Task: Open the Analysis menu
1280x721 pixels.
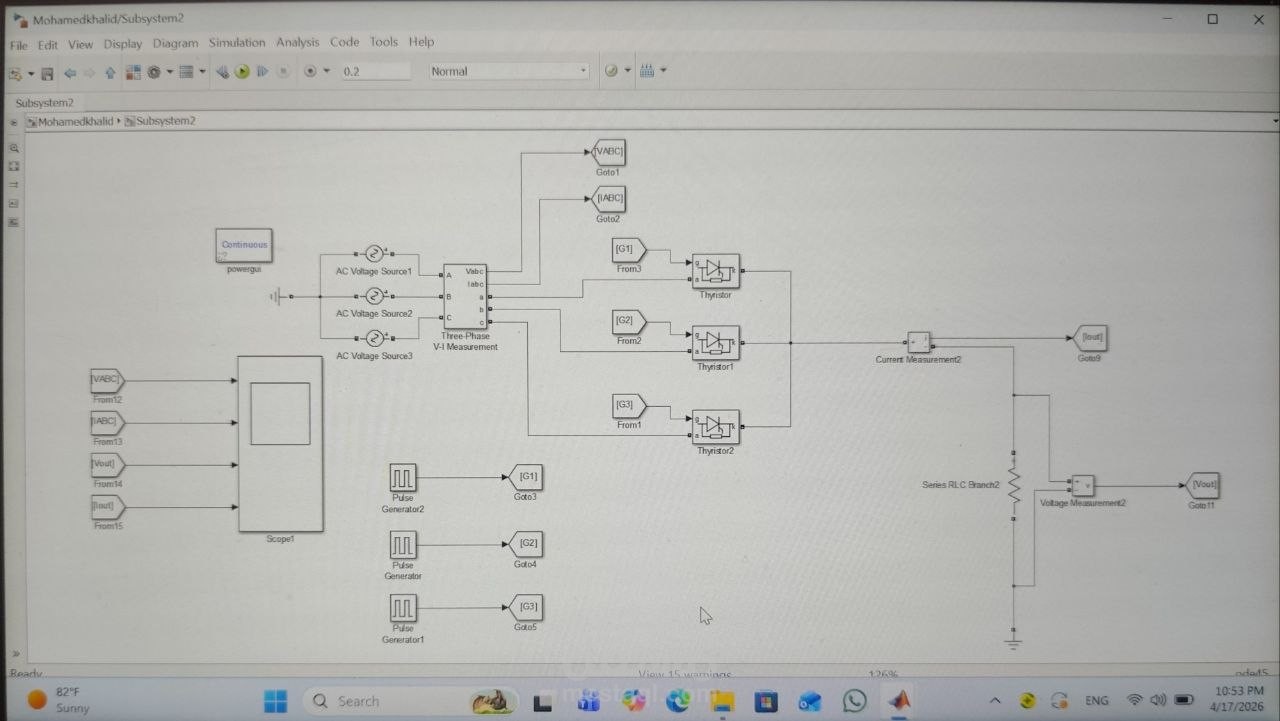Action: [x=298, y=42]
